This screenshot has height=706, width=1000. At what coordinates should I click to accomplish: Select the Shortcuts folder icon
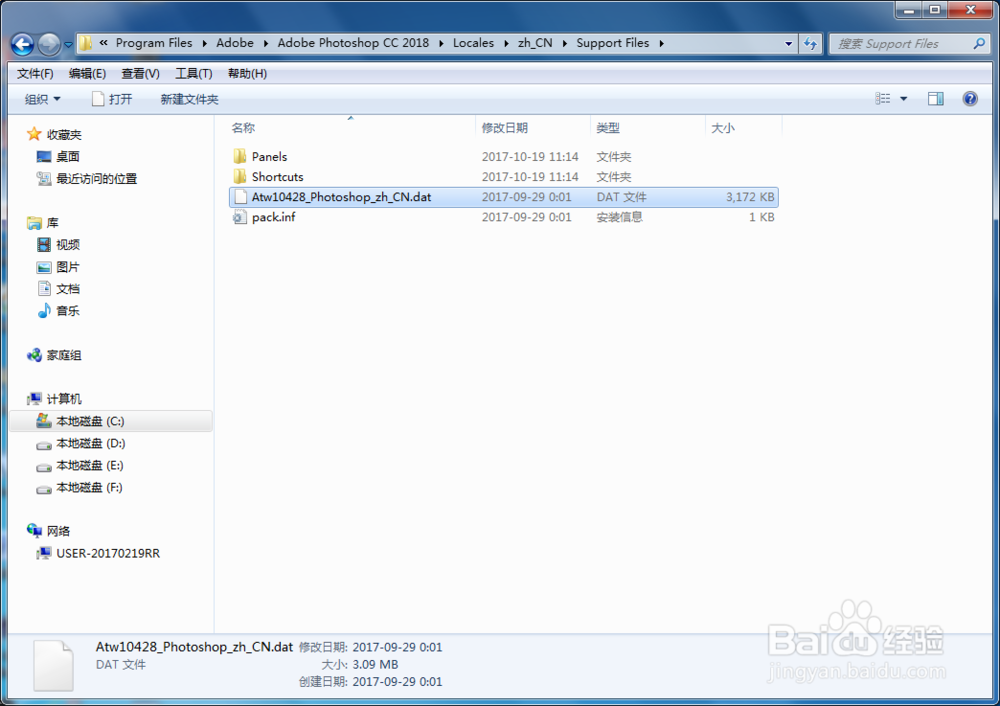click(x=240, y=177)
